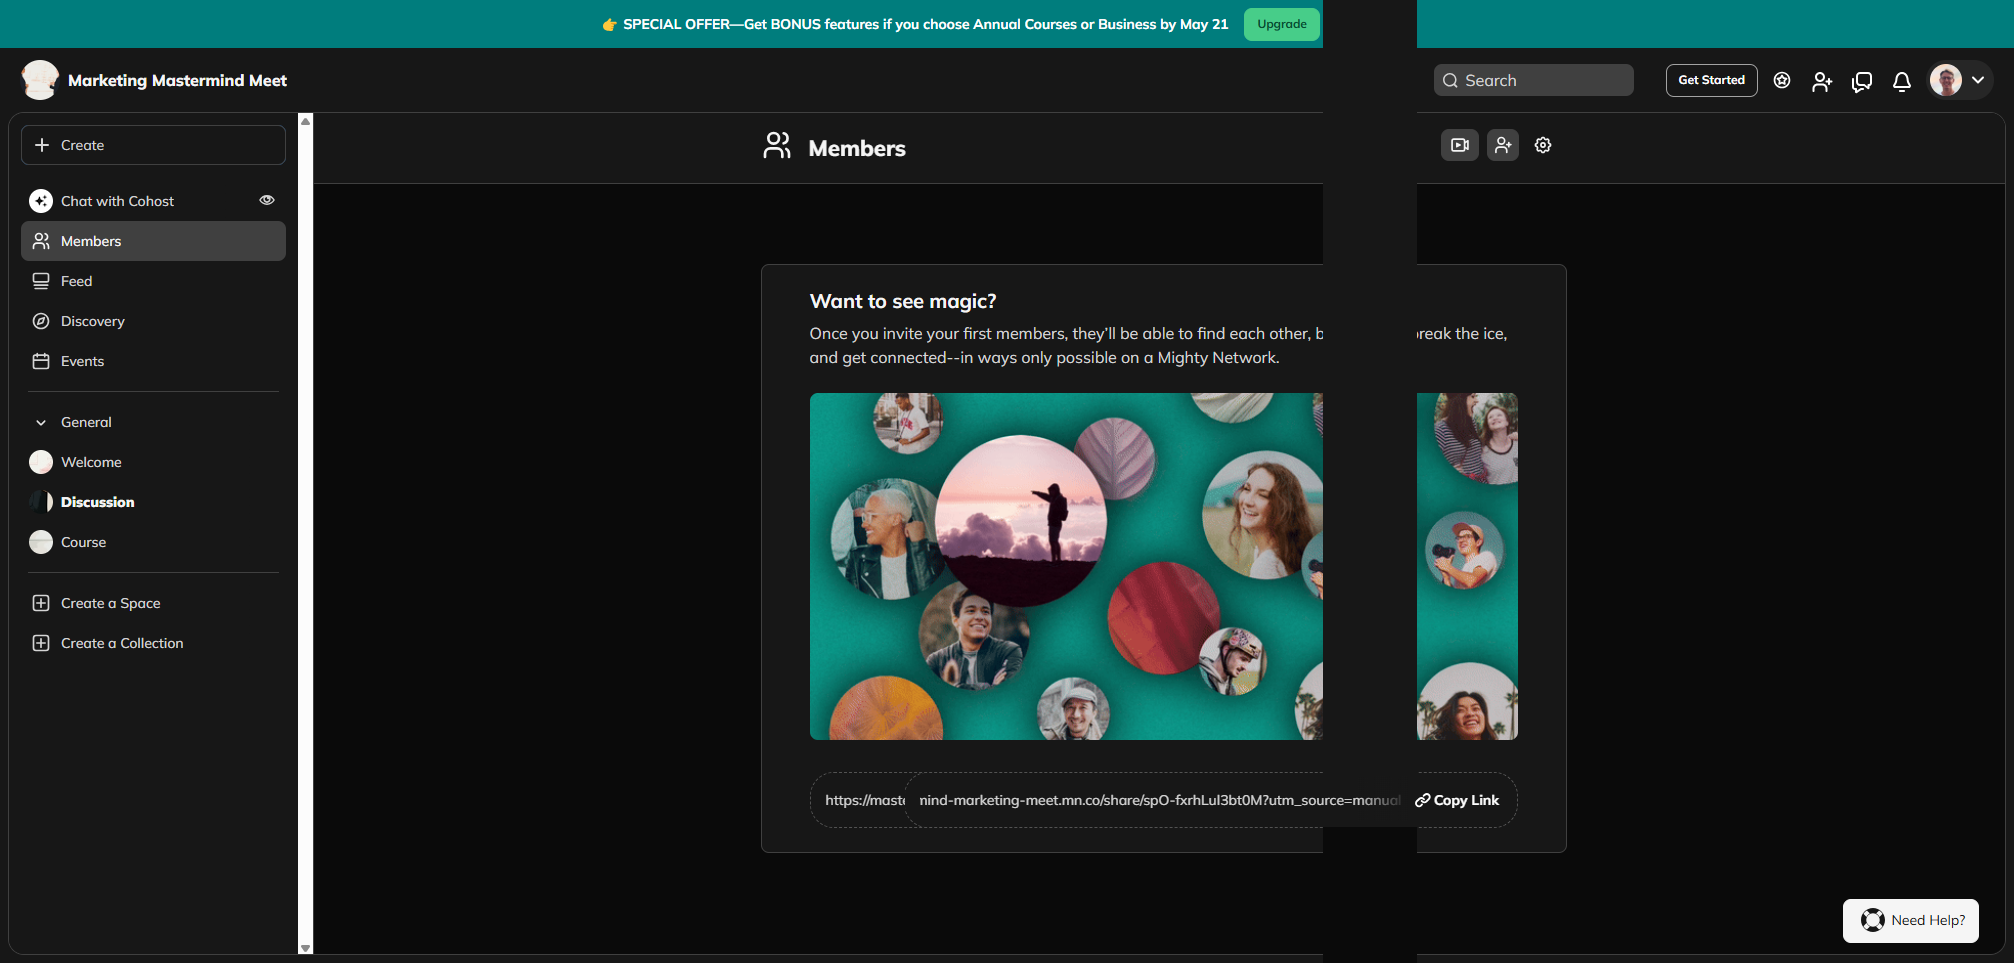Click the add person icon in top bar

[1821, 81]
